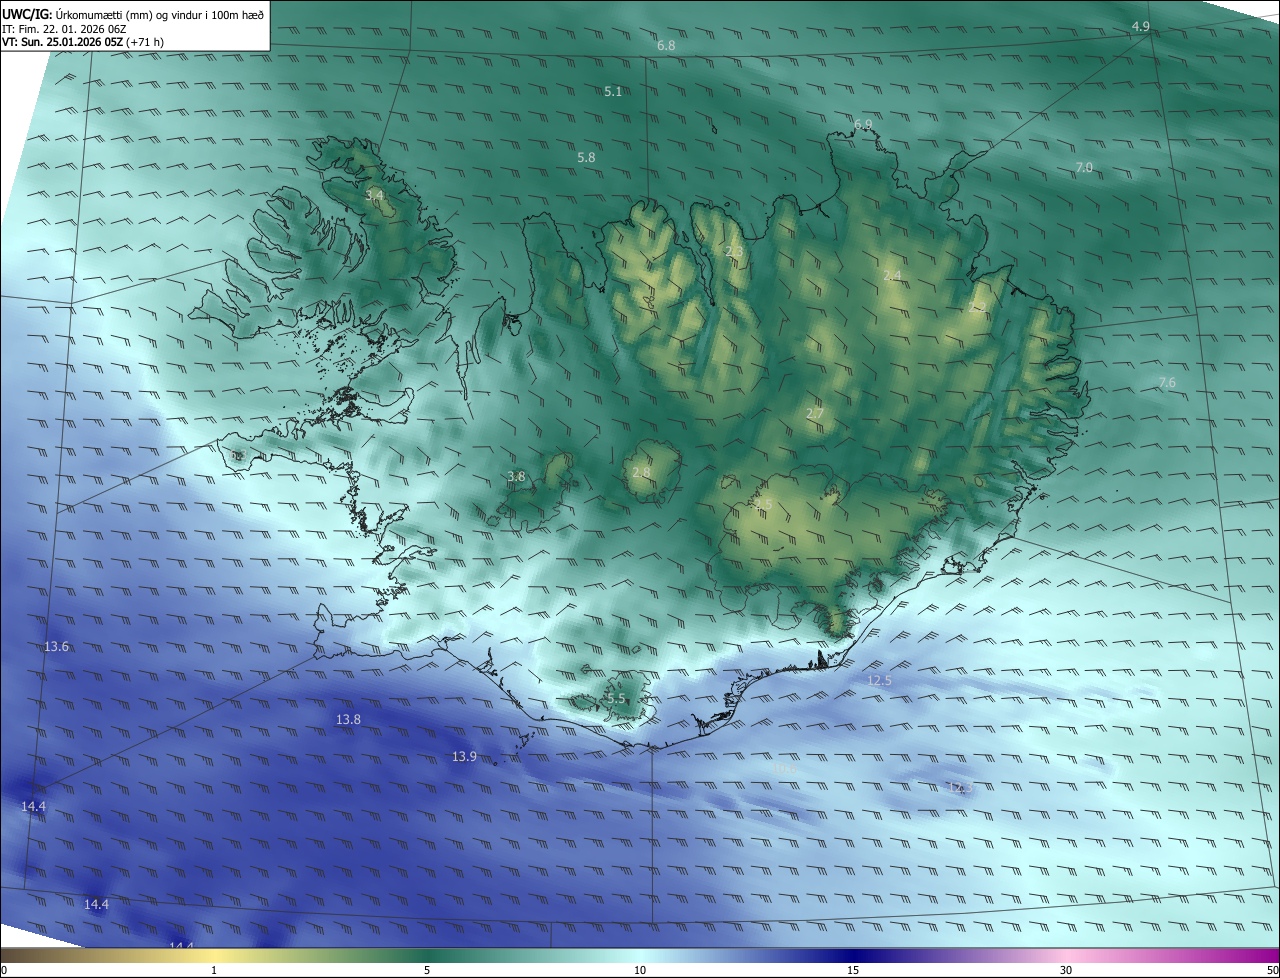Click the map value '2.5' on Vatnajökull
The width and height of the screenshot is (1280, 978).
[x=764, y=503]
